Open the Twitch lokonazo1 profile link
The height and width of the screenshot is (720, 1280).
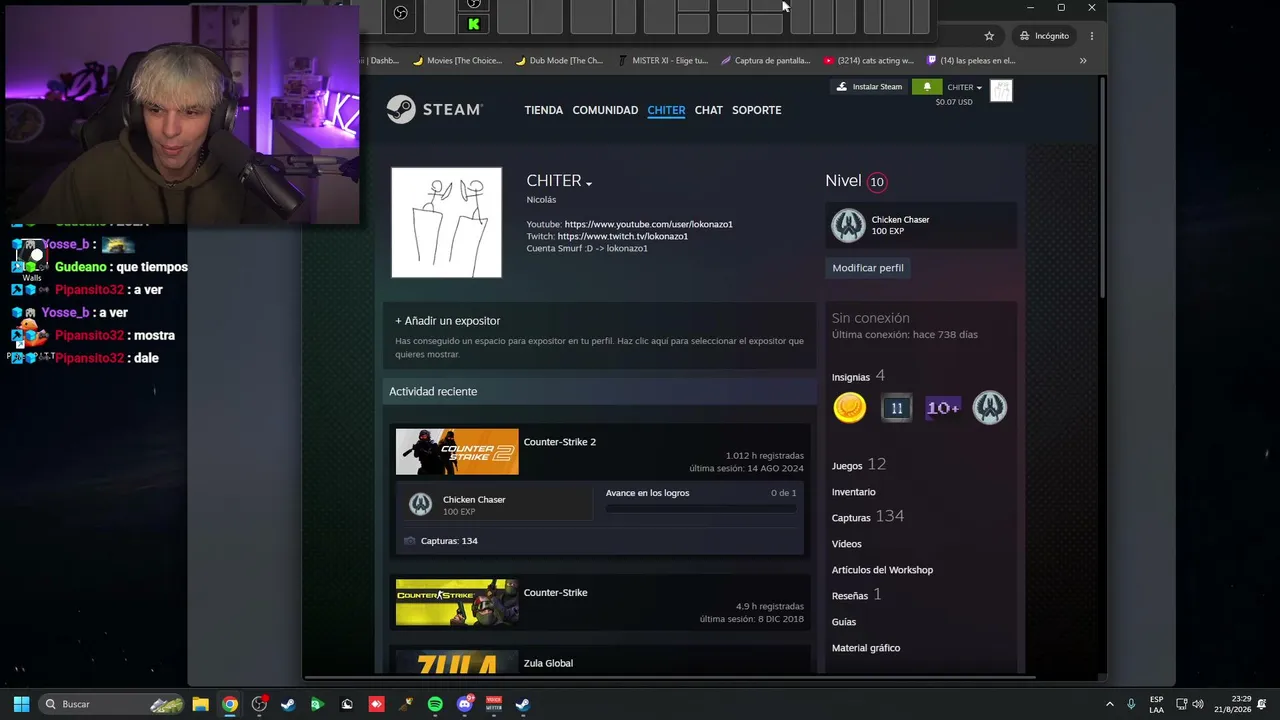tap(623, 236)
